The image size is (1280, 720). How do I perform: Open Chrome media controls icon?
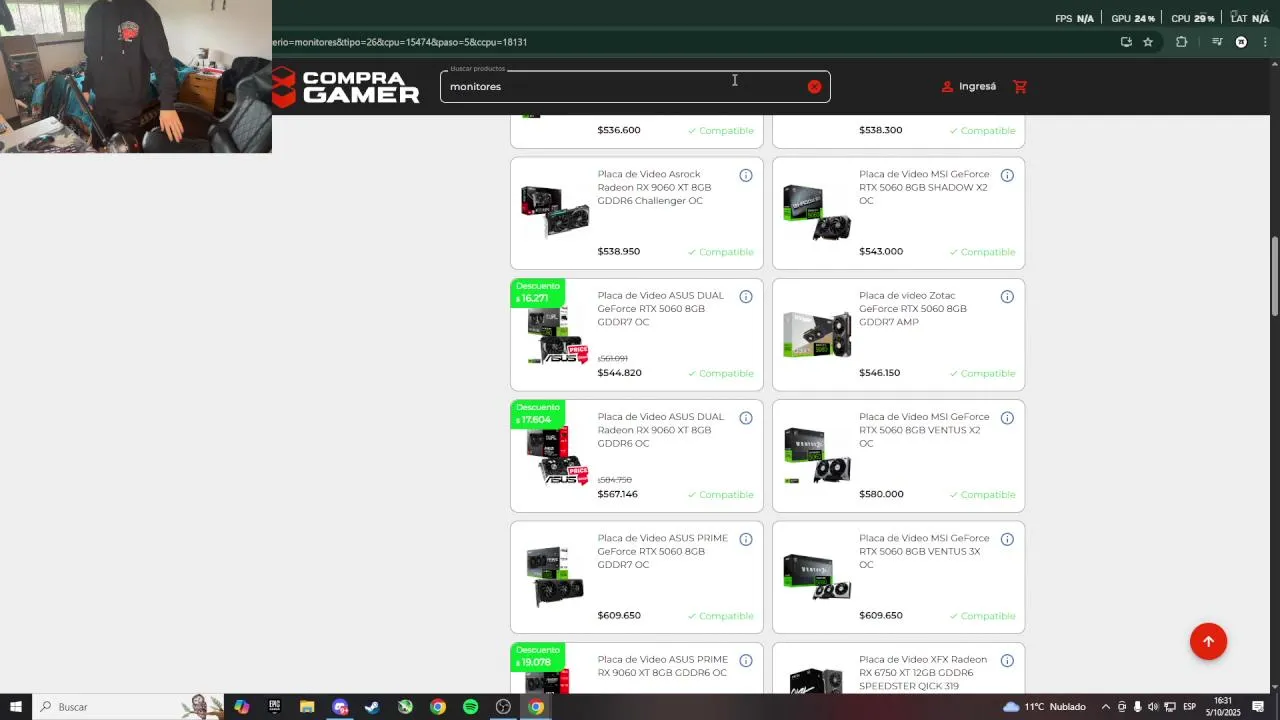click(1217, 42)
